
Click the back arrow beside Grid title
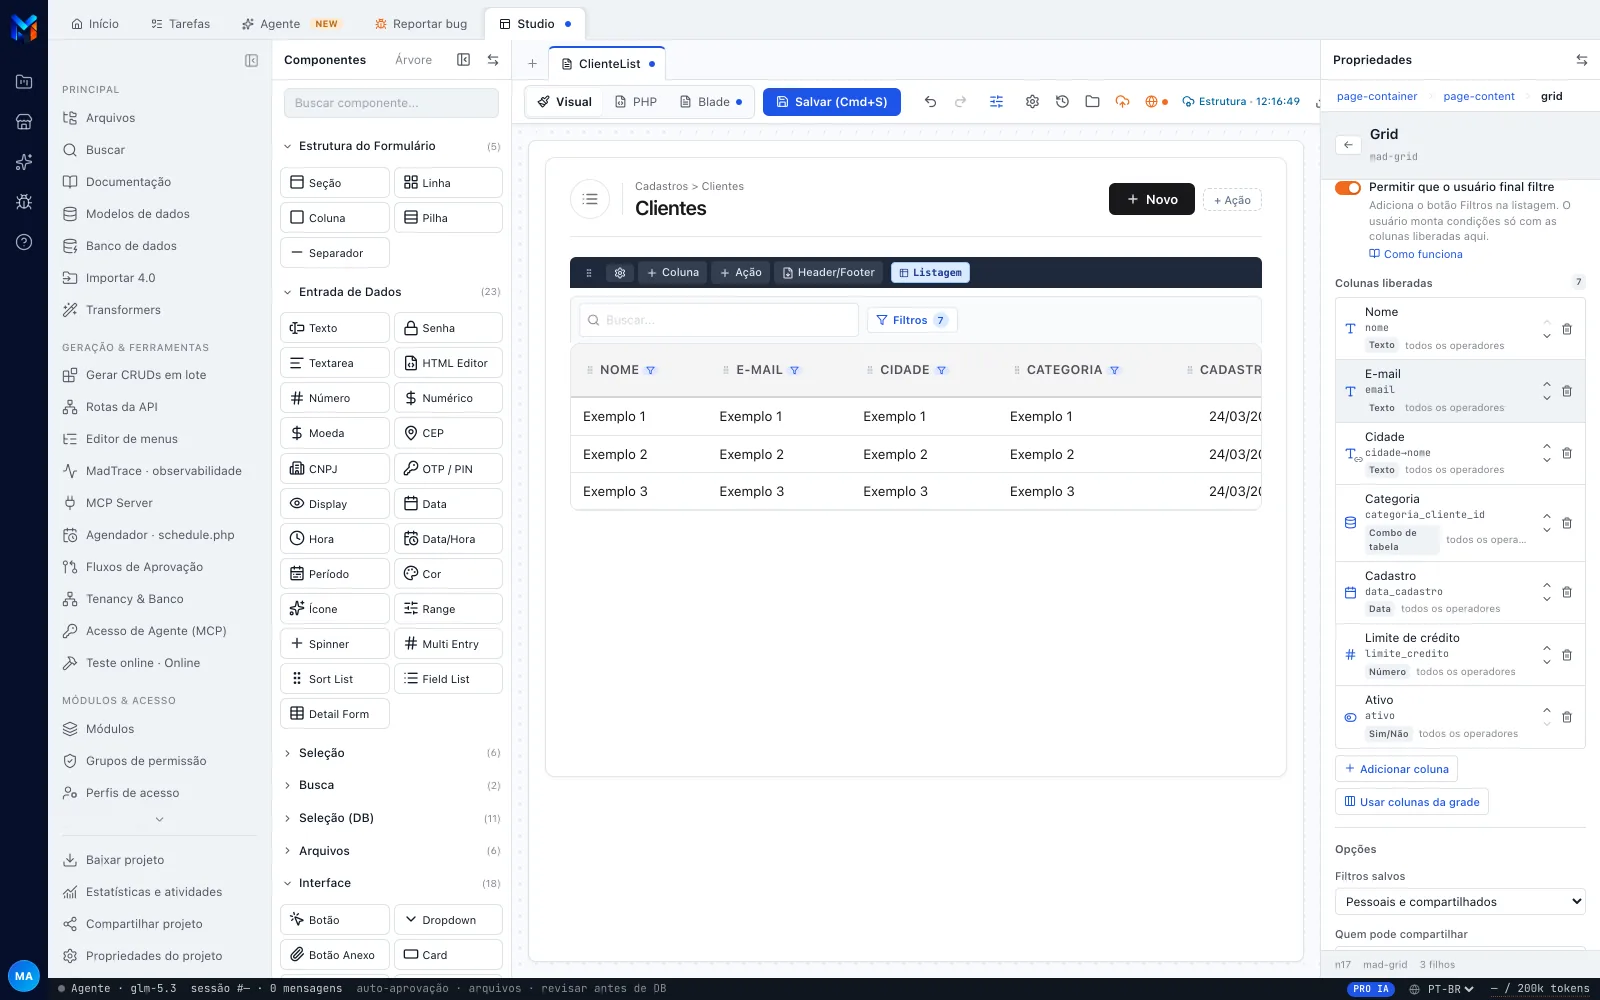pyautogui.click(x=1348, y=145)
